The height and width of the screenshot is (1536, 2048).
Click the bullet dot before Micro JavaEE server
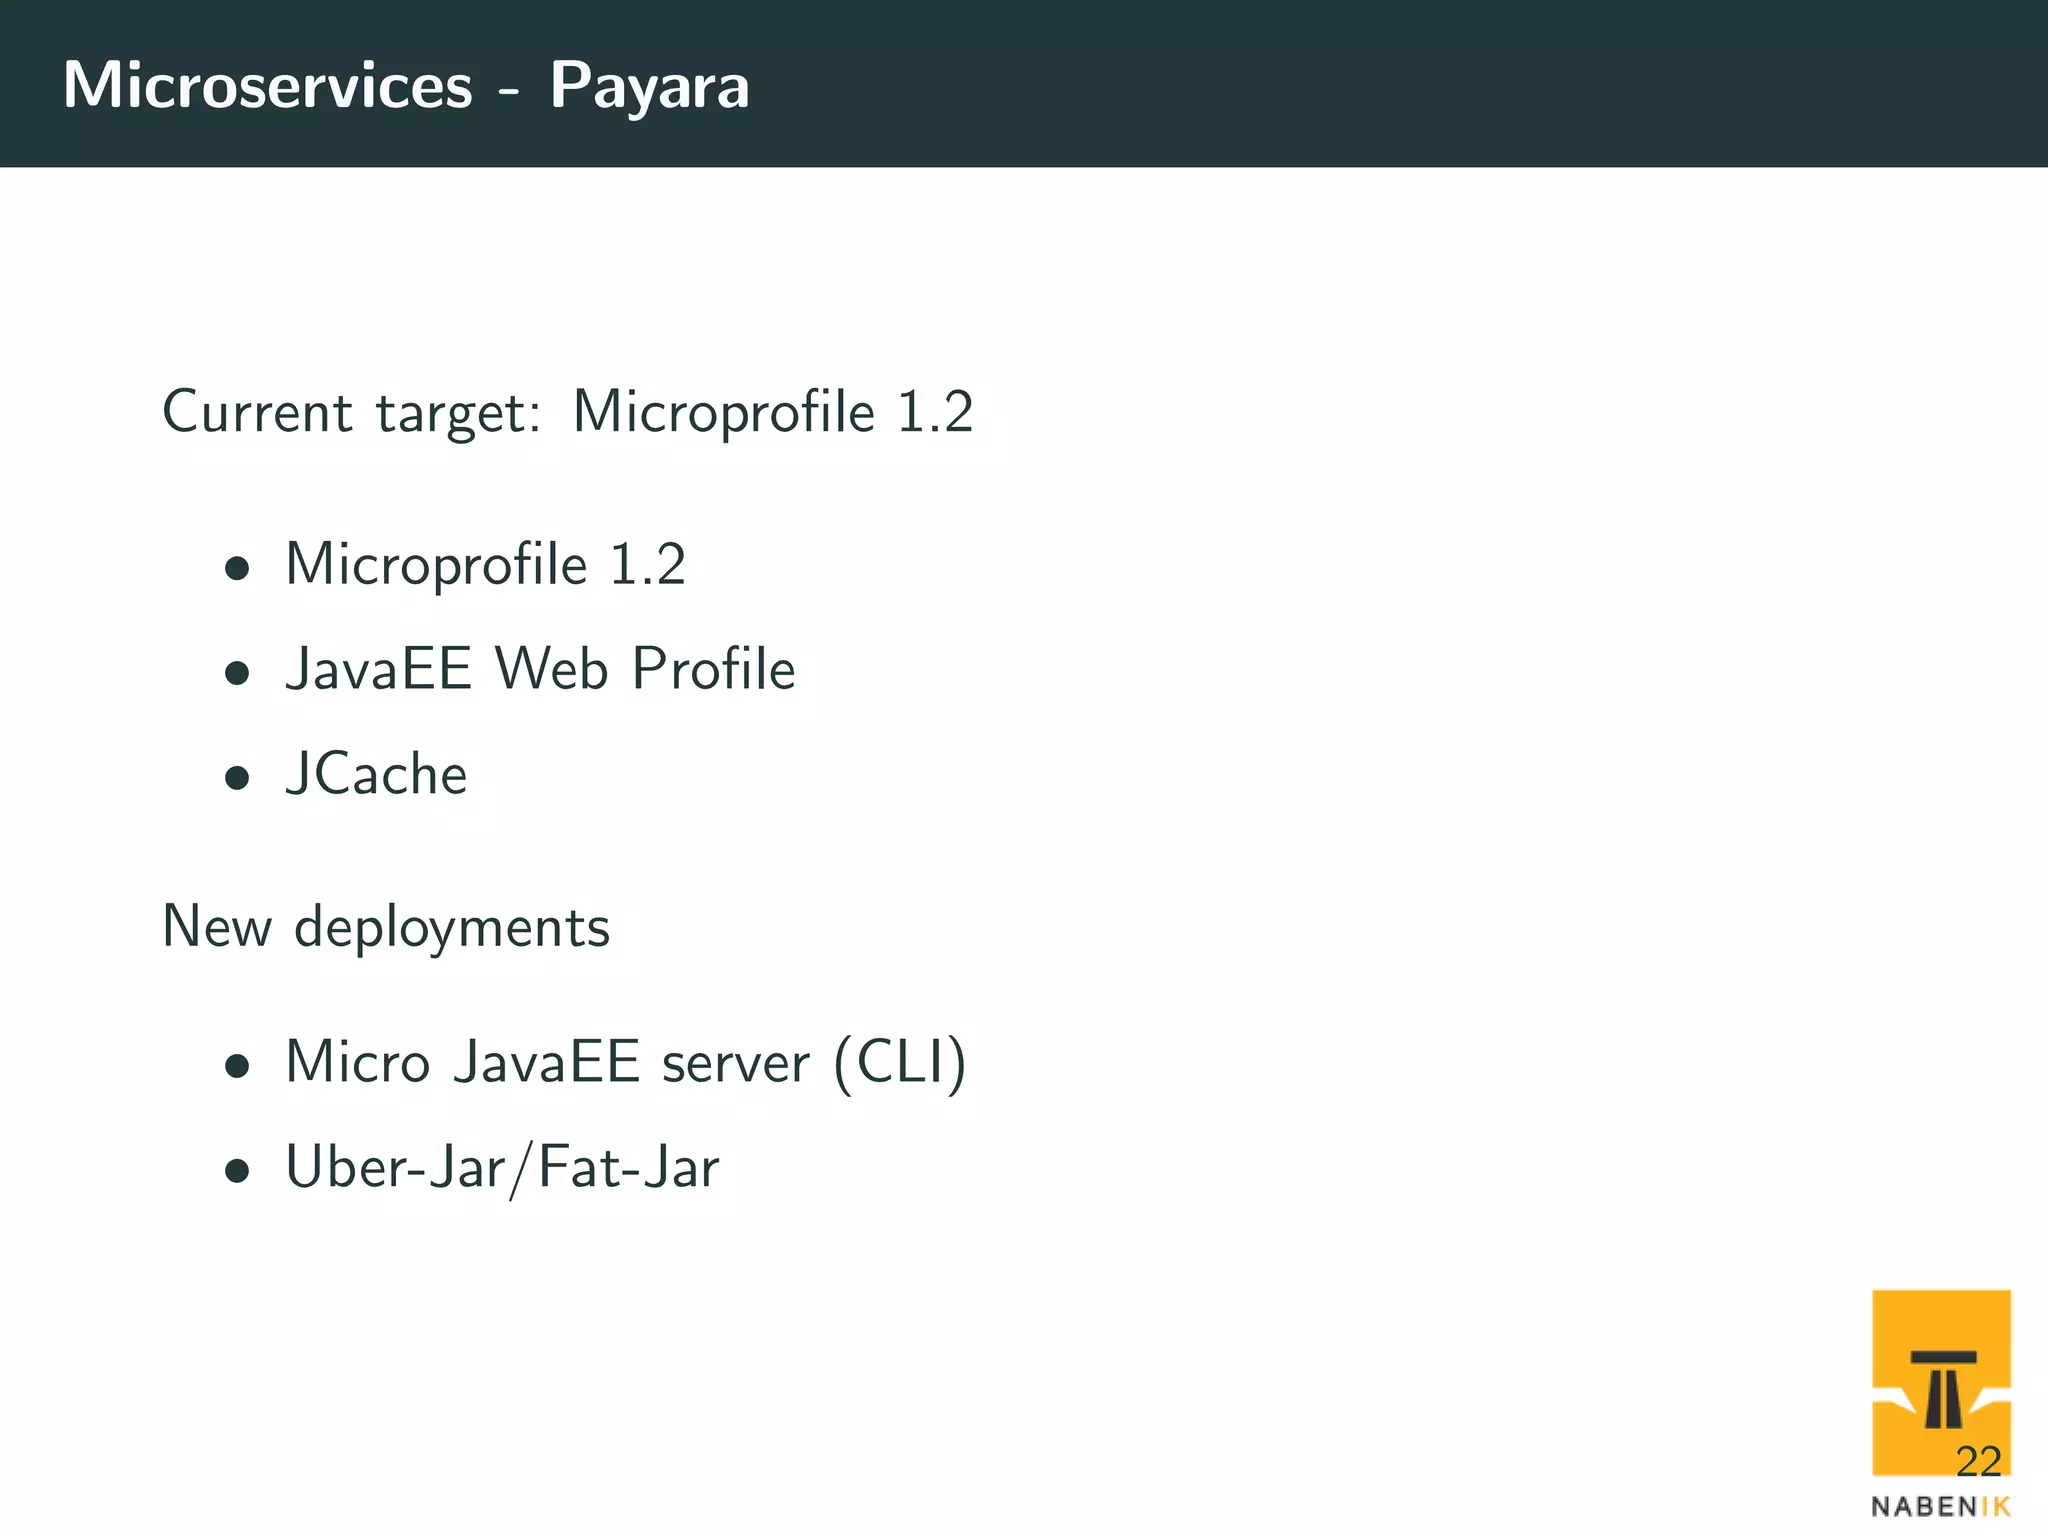[x=237, y=1066]
